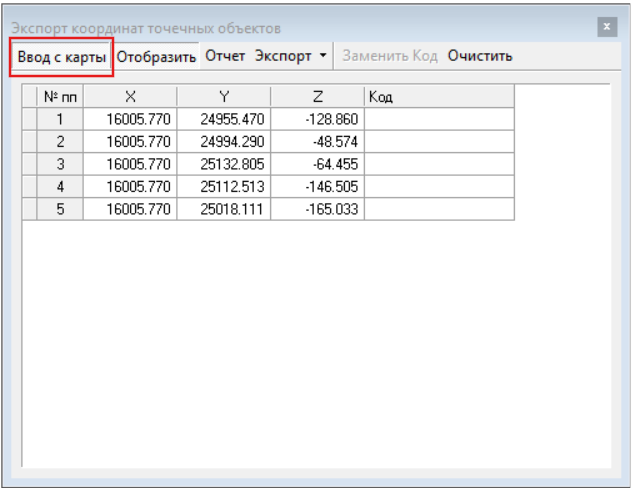
Task: Click the Код cell in row 5
Action: 439,208
